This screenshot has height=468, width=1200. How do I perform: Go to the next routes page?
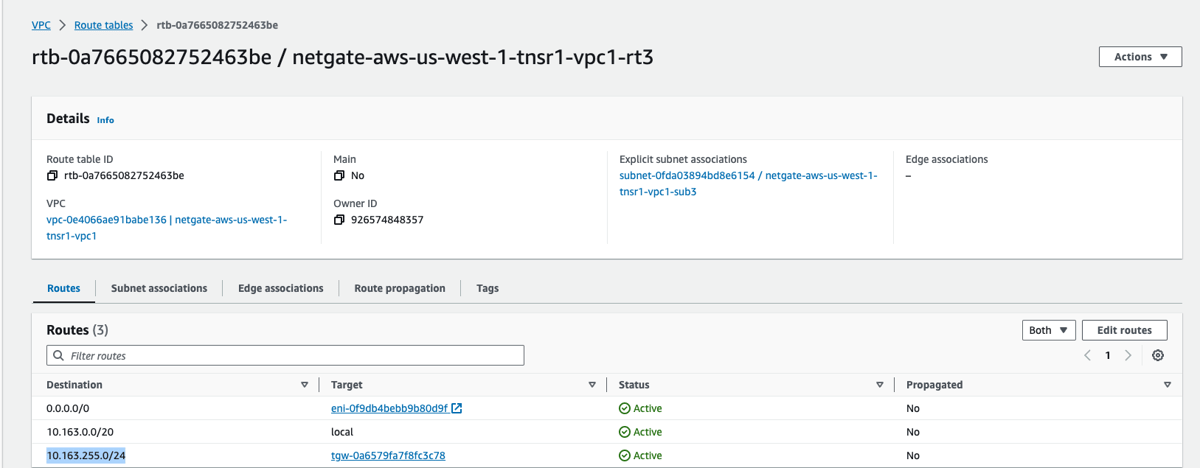(1128, 356)
